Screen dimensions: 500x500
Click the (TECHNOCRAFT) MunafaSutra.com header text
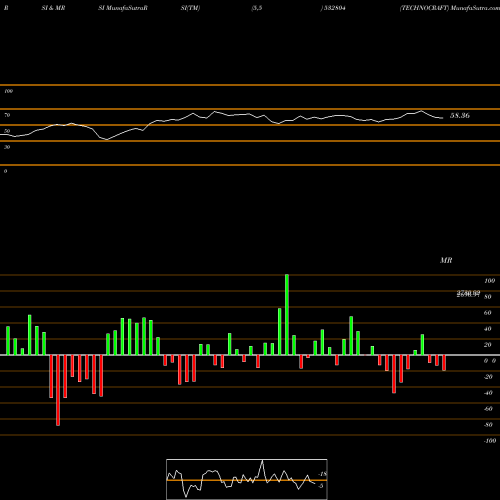pyautogui.click(x=450, y=8)
